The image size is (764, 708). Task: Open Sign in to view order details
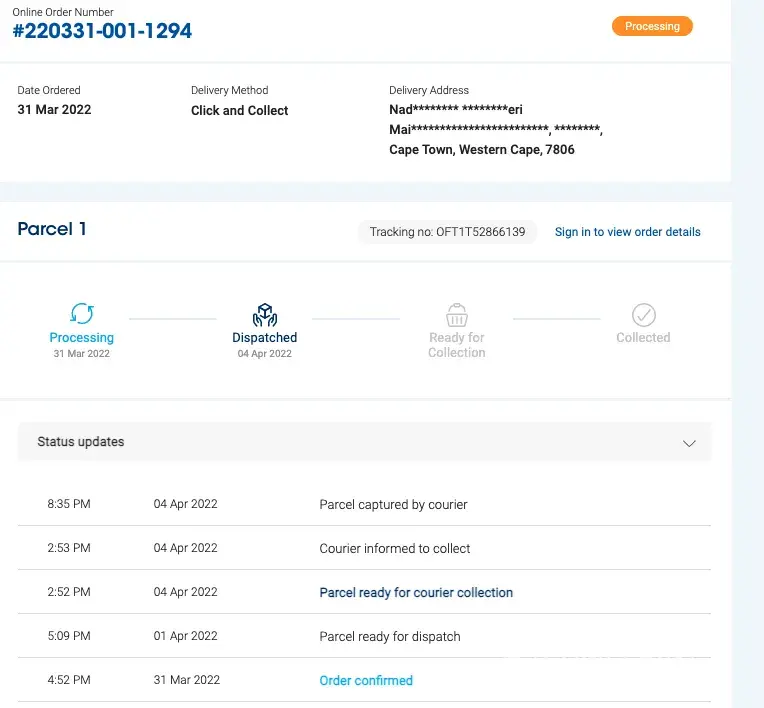627,232
